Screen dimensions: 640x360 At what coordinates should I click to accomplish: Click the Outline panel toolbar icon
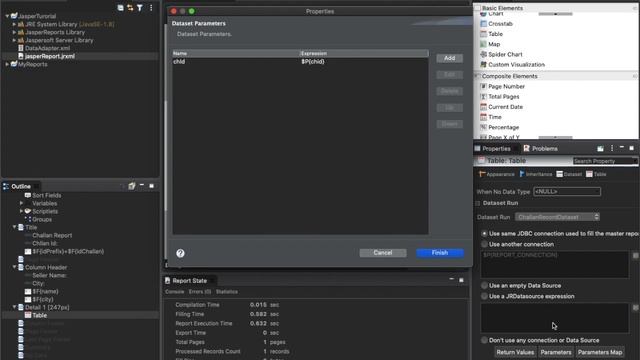[x=131, y=186]
